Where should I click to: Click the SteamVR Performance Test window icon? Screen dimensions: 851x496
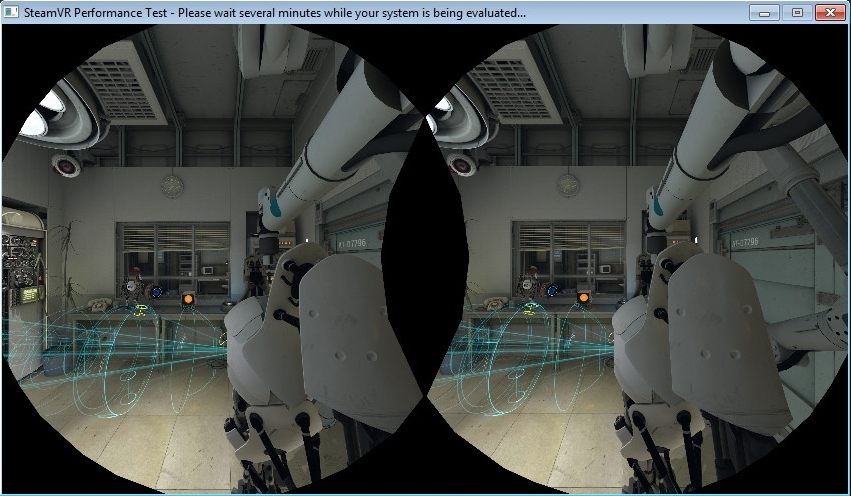tap(11, 12)
